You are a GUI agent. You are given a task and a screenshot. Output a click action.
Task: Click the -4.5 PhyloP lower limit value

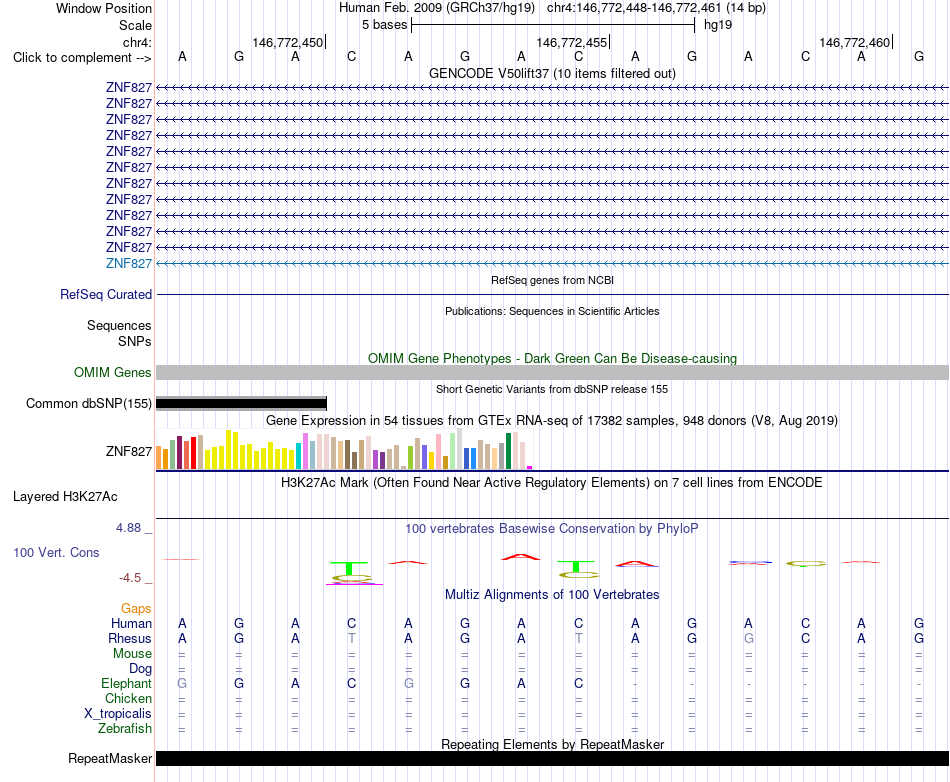(130, 578)
